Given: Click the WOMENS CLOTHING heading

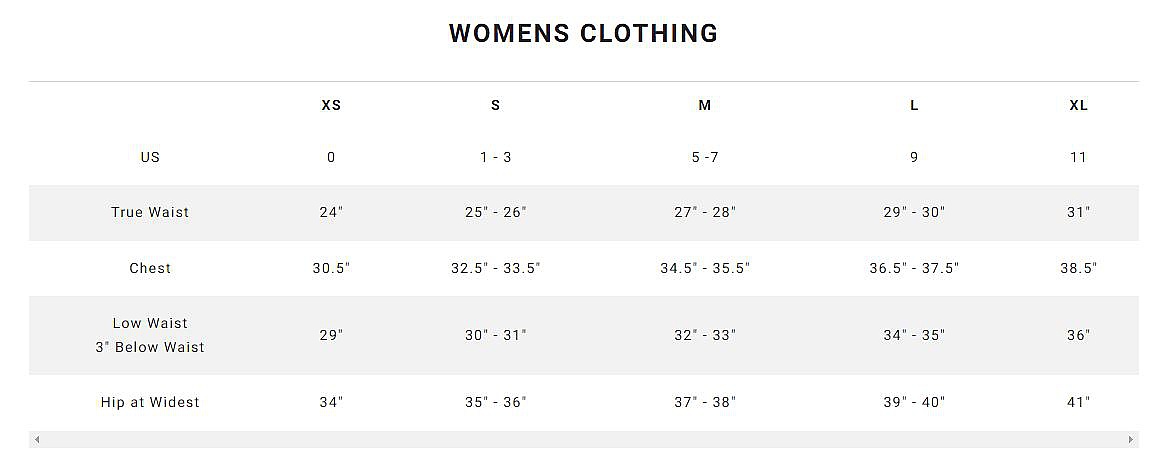Looking at the screenshot, I should pyautogui.click(x=583, y=33).
